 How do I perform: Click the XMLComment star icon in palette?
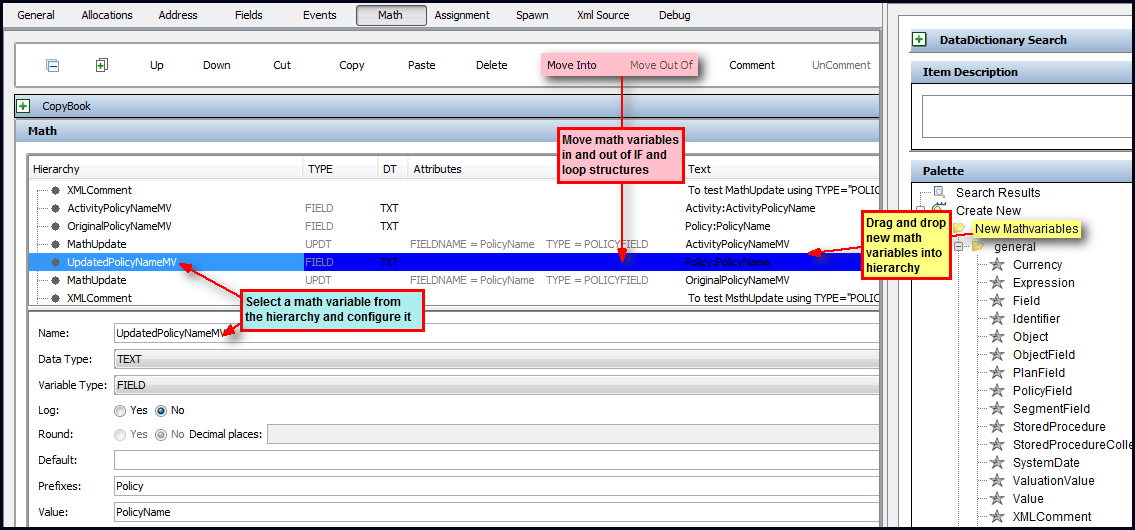(998, 517)
